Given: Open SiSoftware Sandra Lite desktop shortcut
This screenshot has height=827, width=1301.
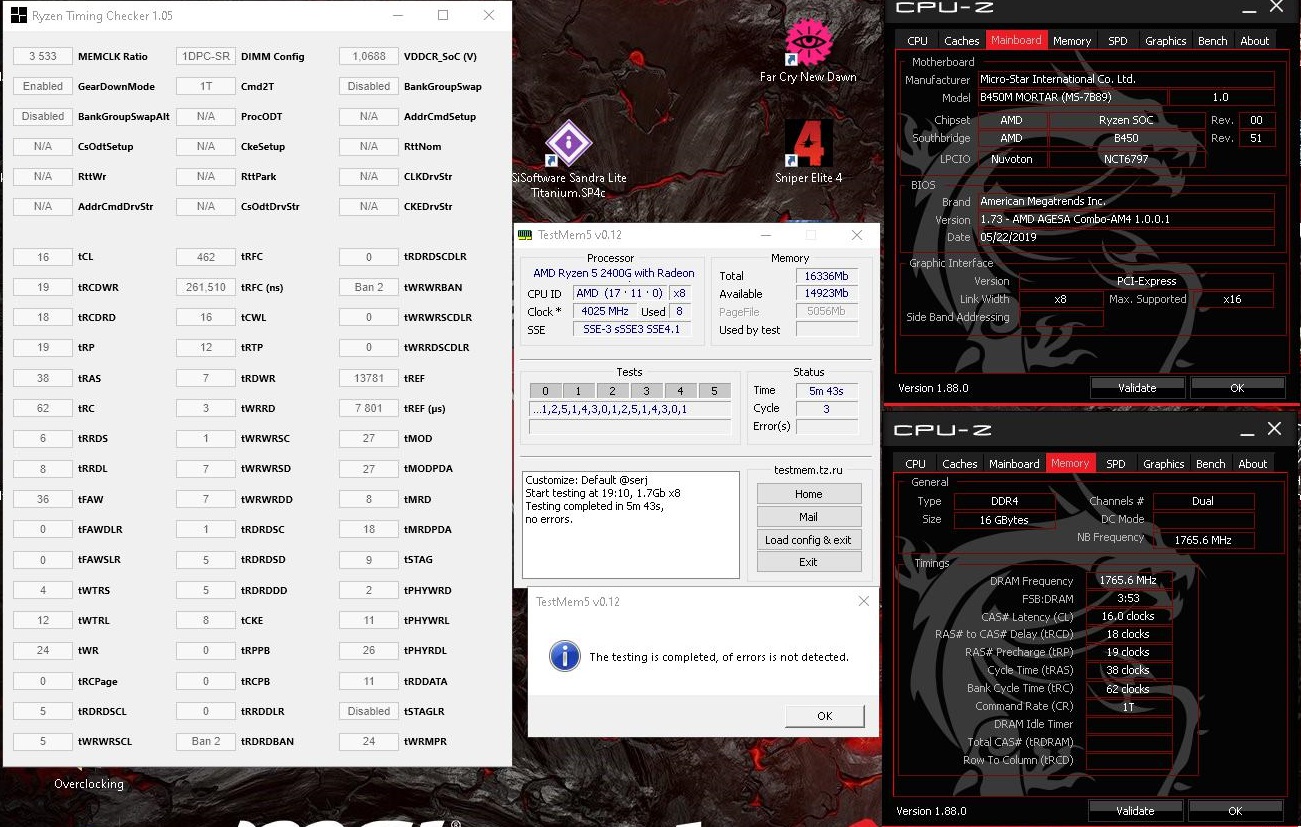Looking at the screenshot, I should pyautogui.click(x=568, y=158).
